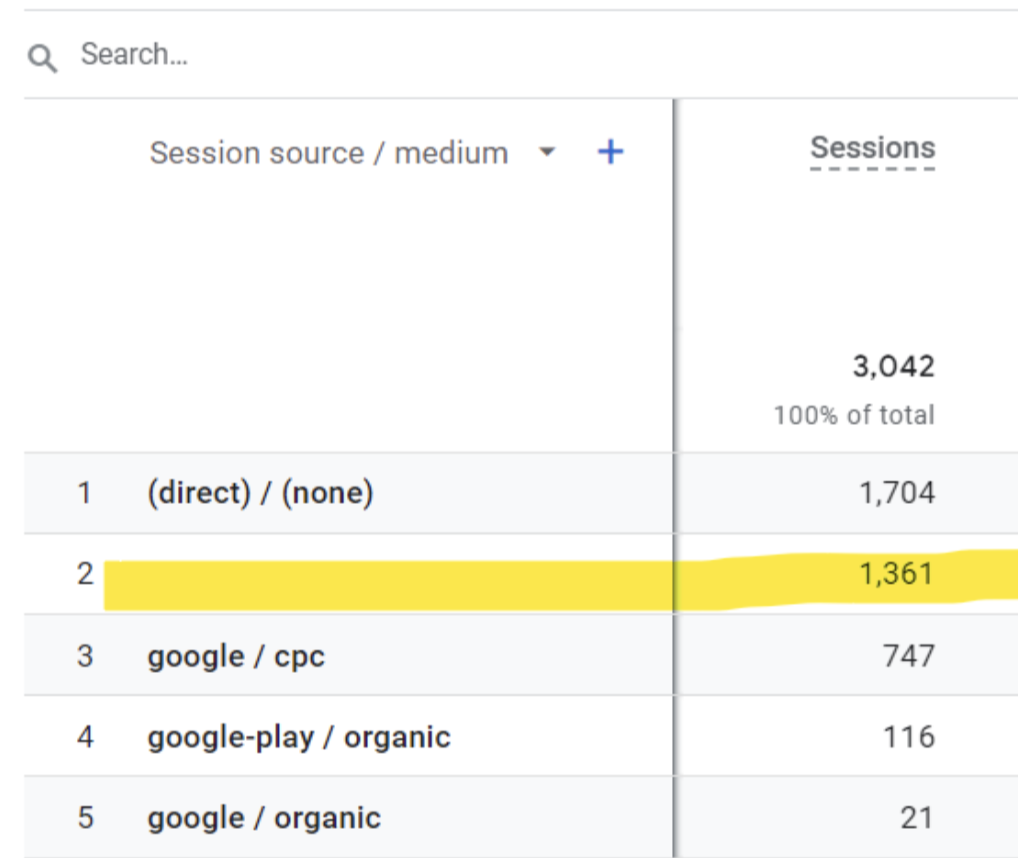Screen dimensions: 1018x858
Task: Click the search magnifier icon
Action: 42,58
